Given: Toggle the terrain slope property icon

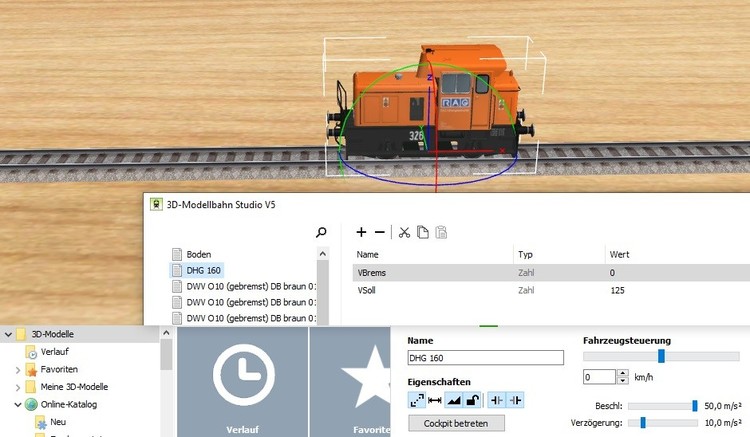Looking at the screenshot, I should pos(453,400).
